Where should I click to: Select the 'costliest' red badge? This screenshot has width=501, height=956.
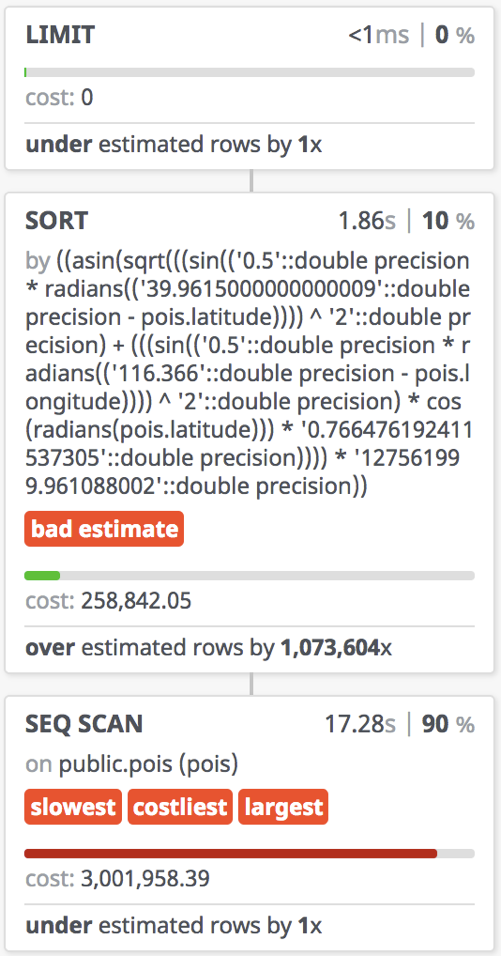(x=180, y=807)
